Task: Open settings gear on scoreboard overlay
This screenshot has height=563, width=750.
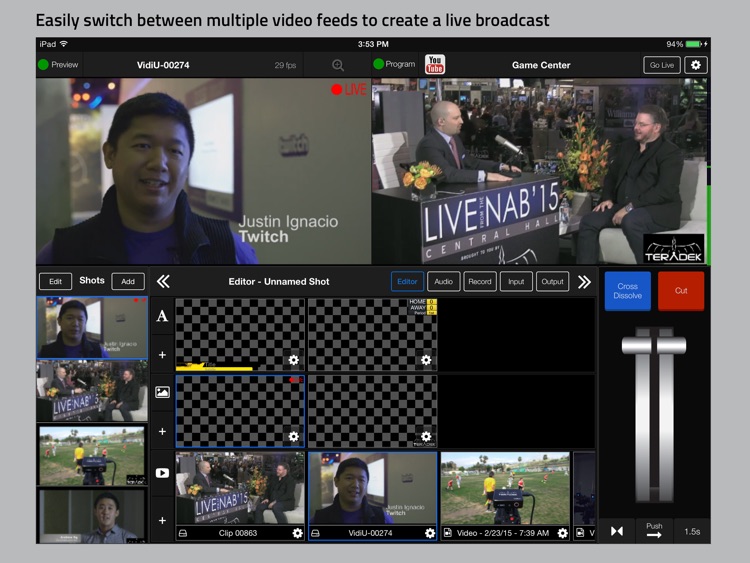Action: click(x=426, y=360)
